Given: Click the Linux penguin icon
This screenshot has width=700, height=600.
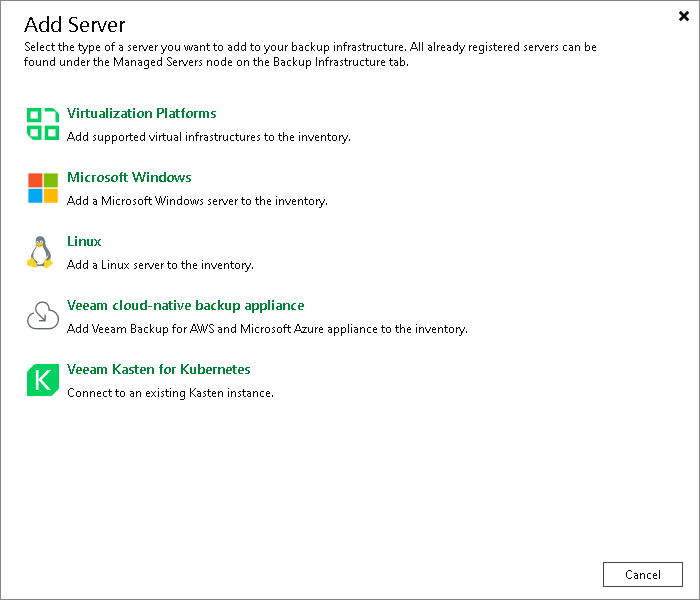Looking at the screenshot, I should pyautogui.click(x=40, y=252).
